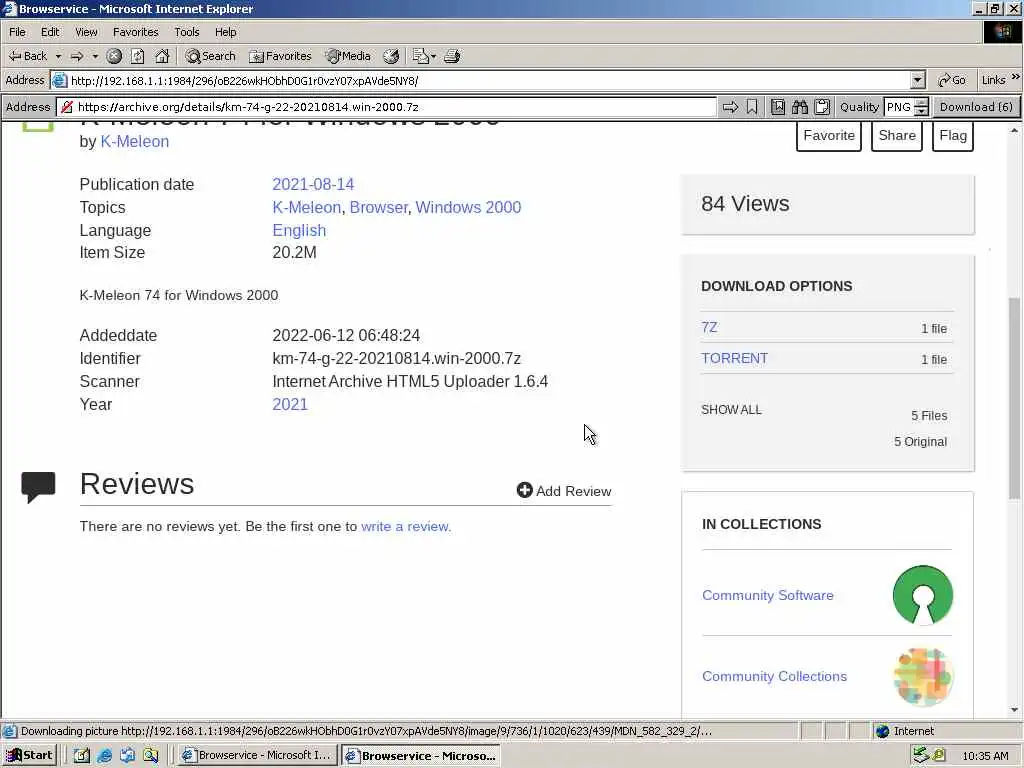Expand the Mail button dropdown arrow
1024x768 pixels.
[x=434, y=56]
